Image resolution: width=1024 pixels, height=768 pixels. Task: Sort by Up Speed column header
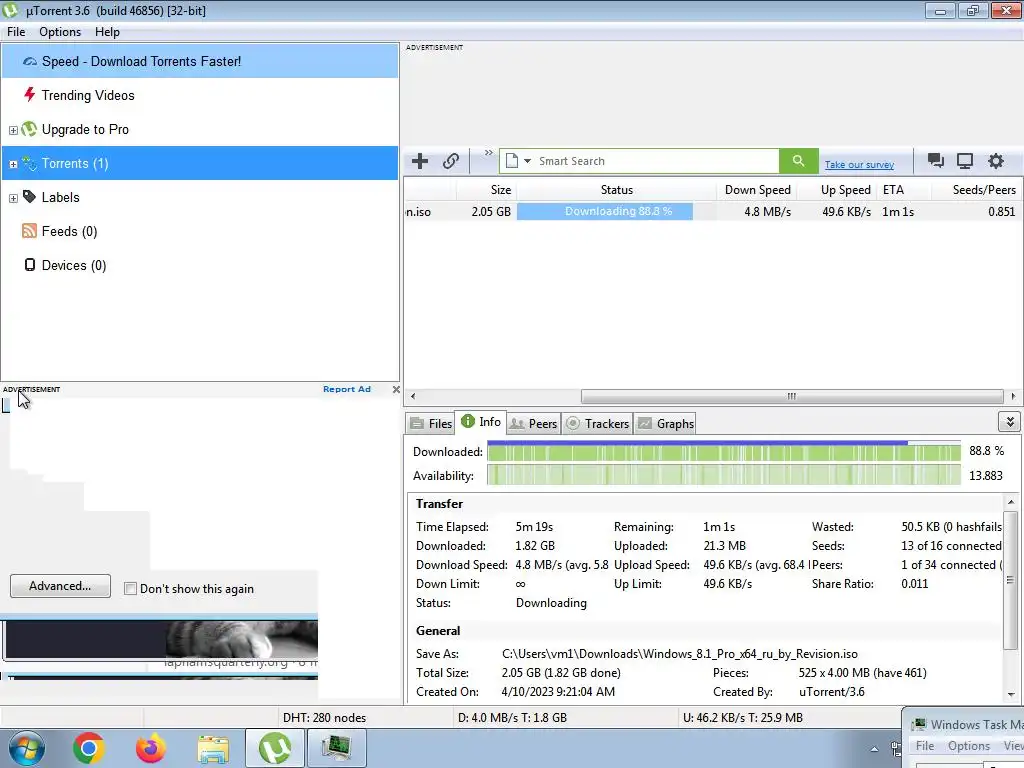click(x=837, y=190)
